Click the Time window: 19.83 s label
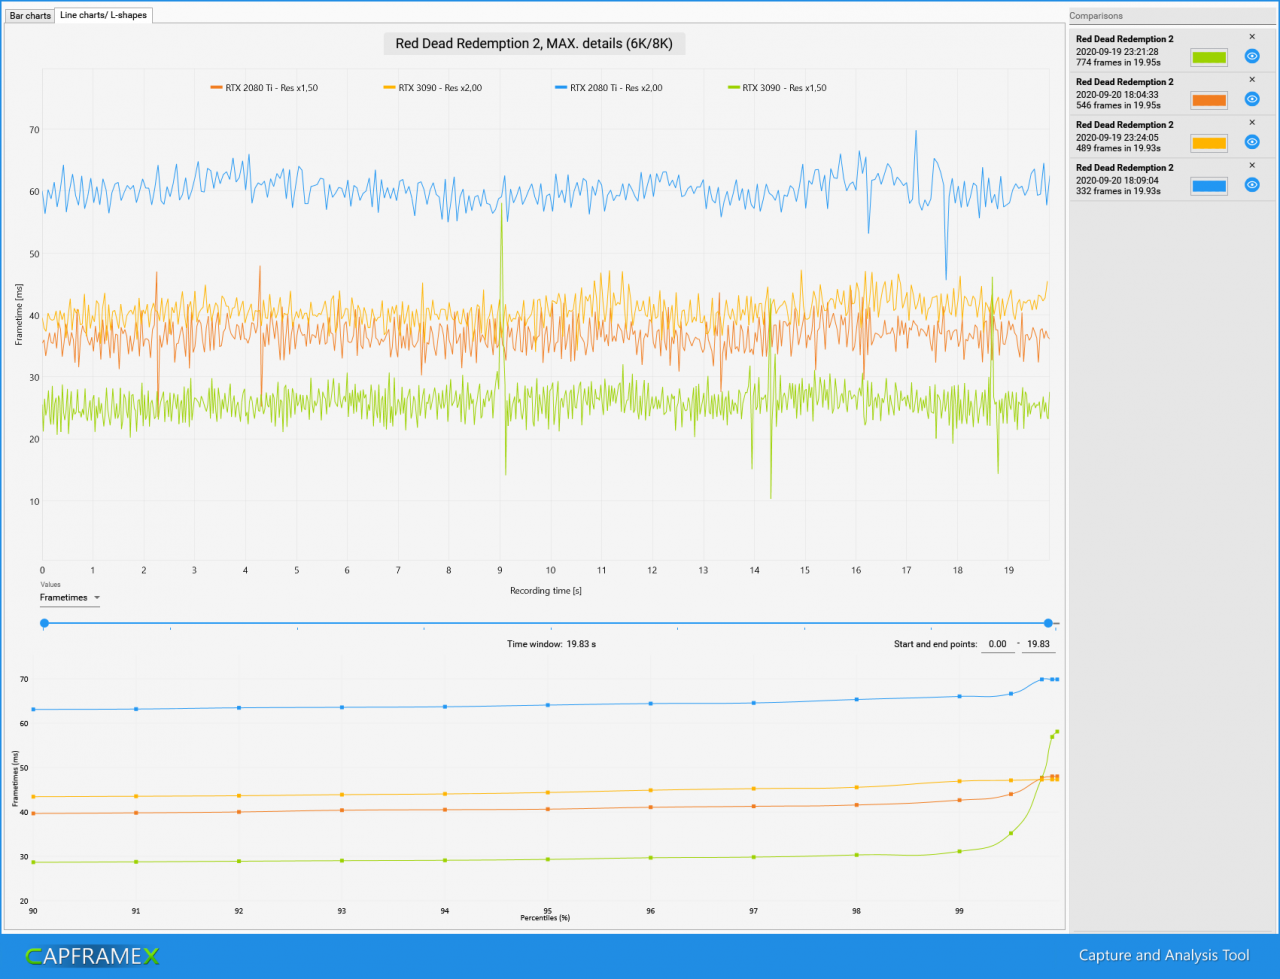Screen dimensions: 1280x979 (x=551, y=644)
